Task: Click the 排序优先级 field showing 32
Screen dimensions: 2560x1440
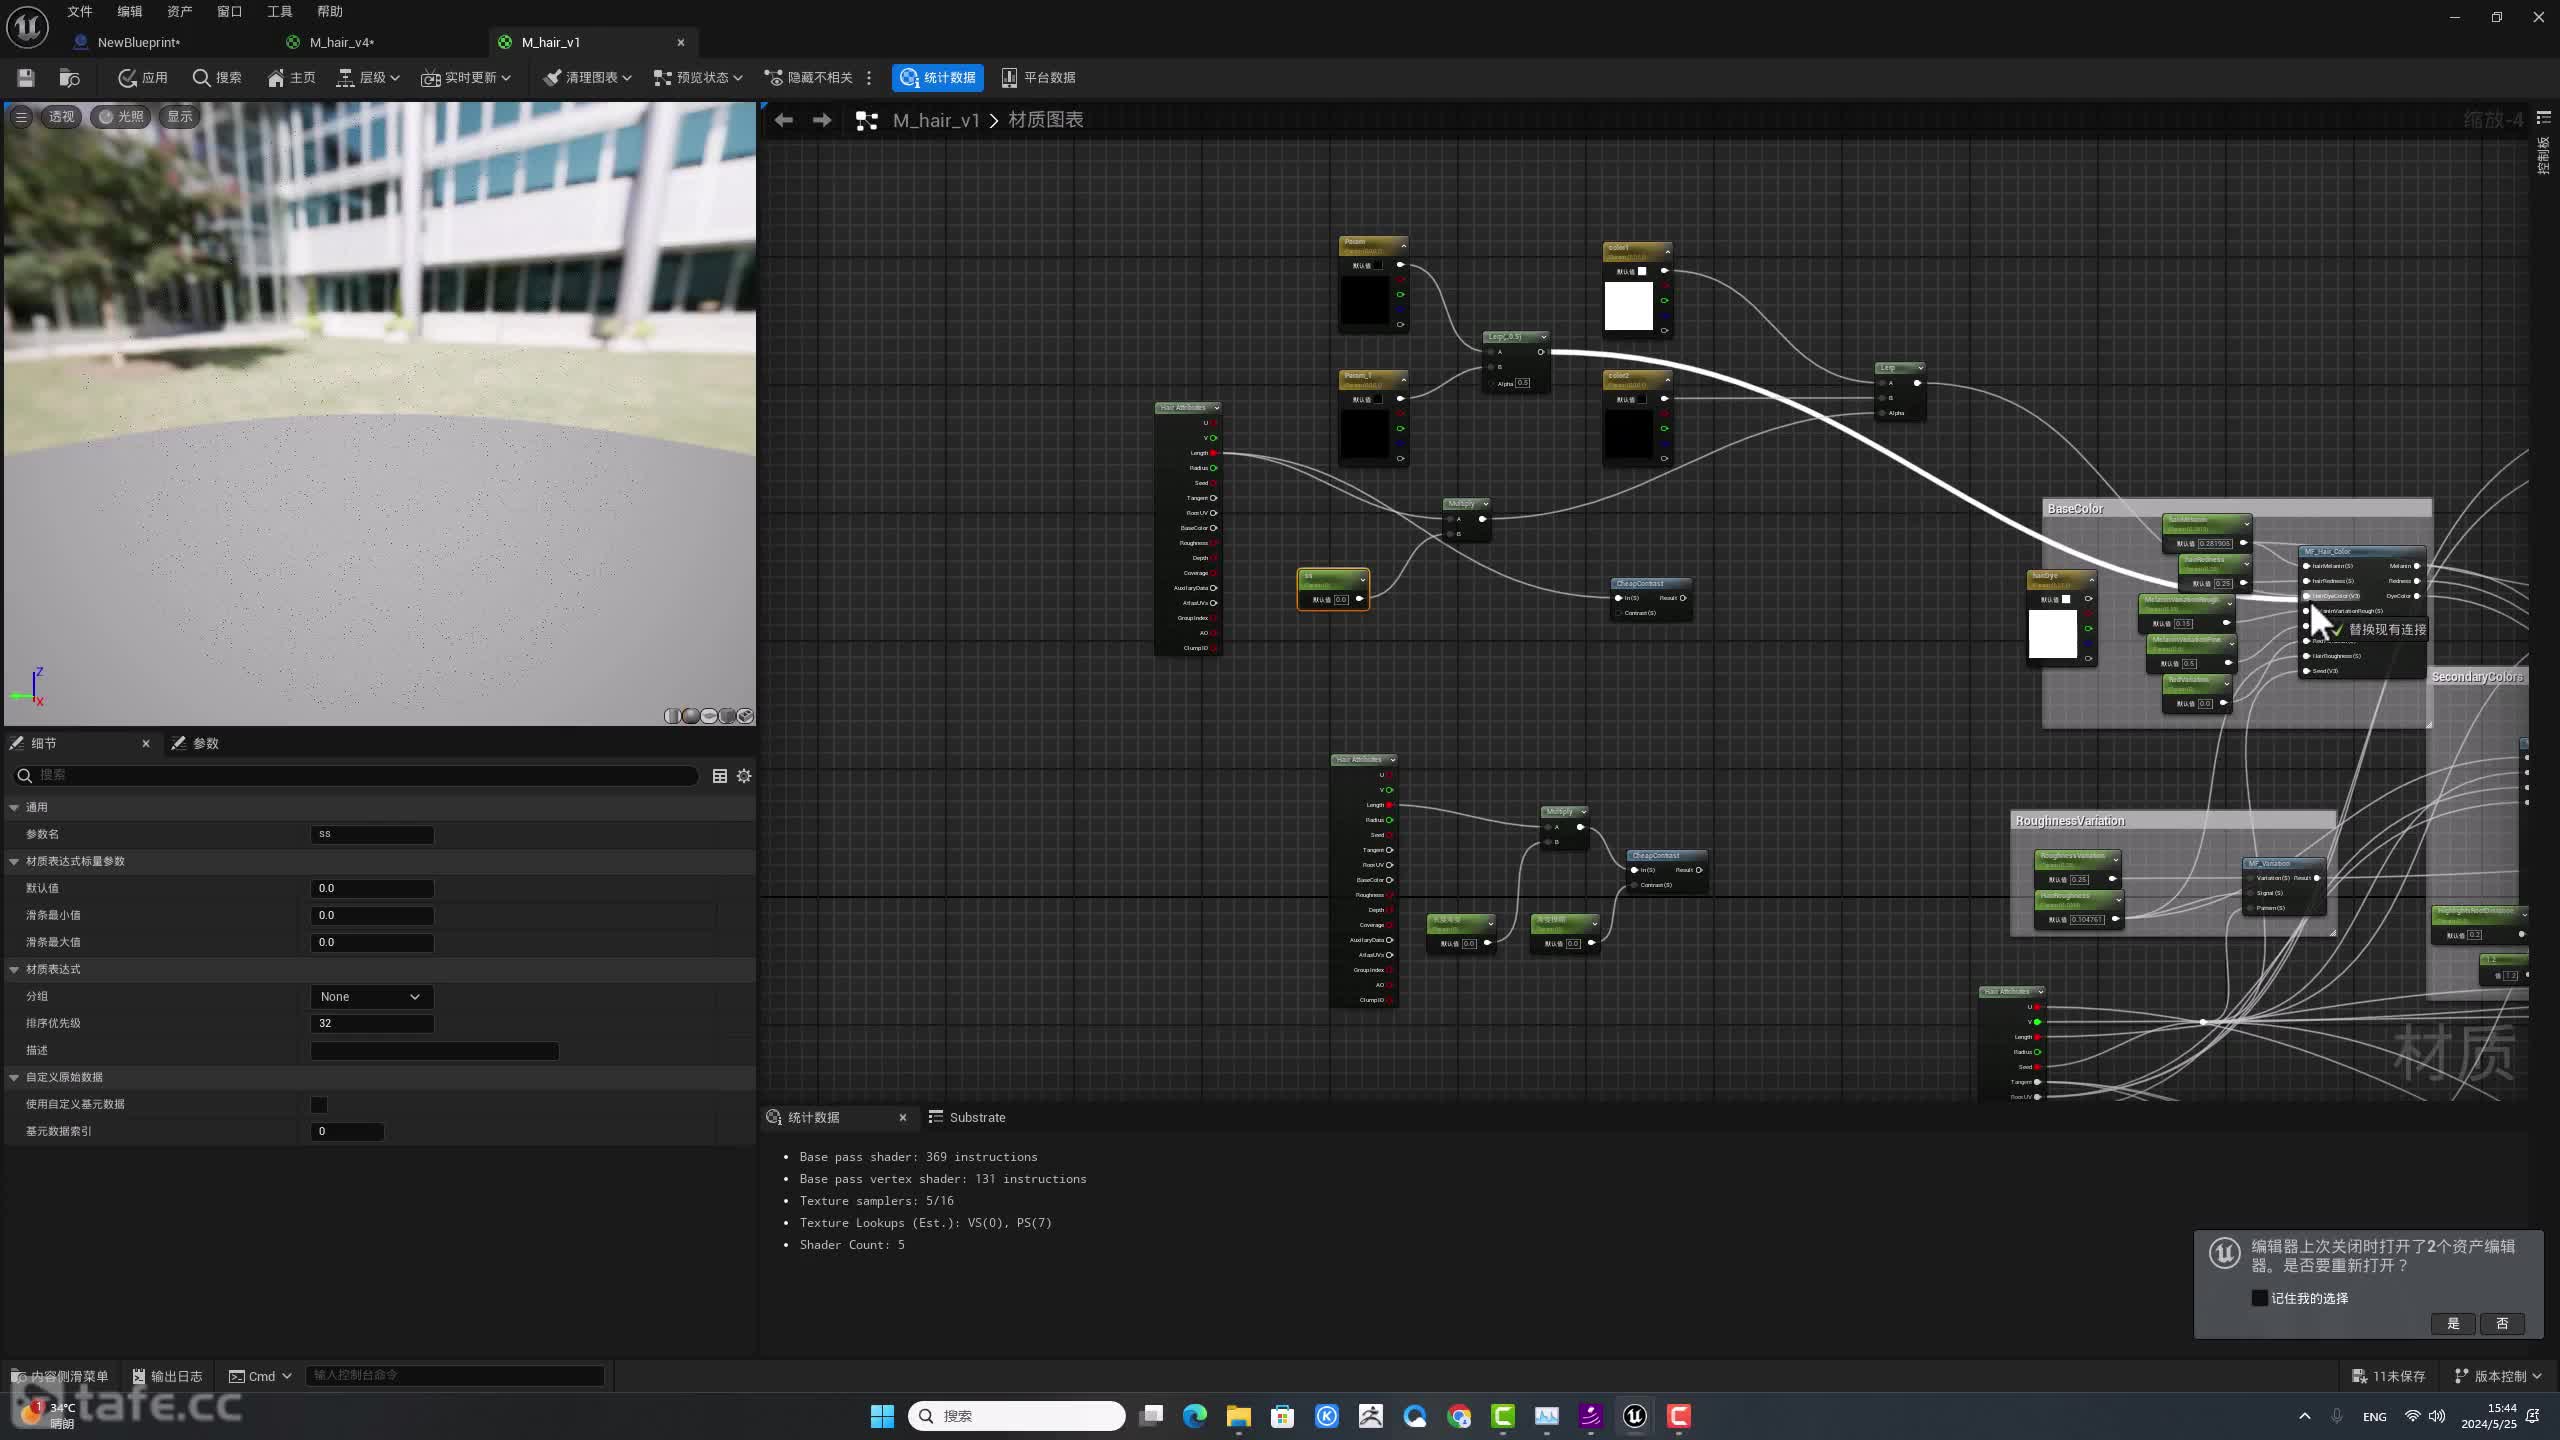Action: [372, 1023]
